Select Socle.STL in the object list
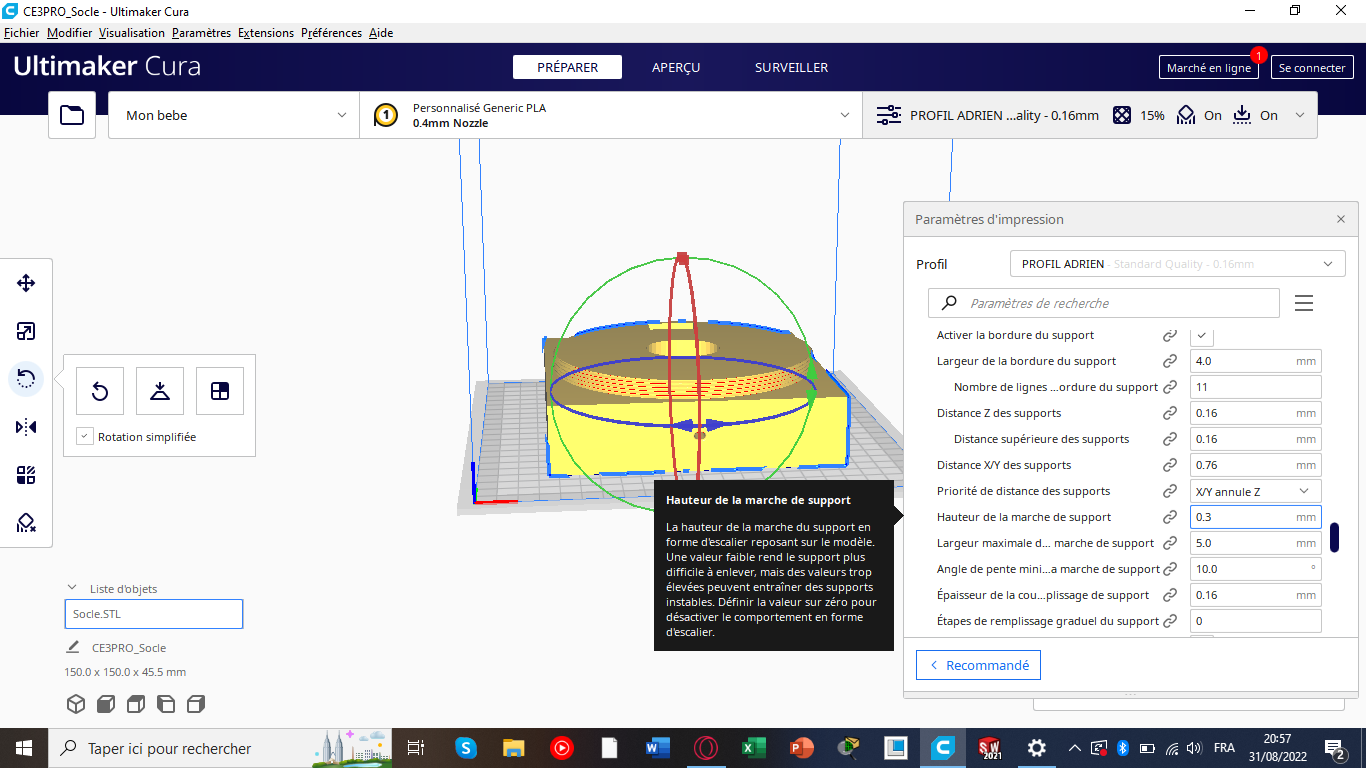This screenshot has width=1366, height=768. (x=154, y=614)
